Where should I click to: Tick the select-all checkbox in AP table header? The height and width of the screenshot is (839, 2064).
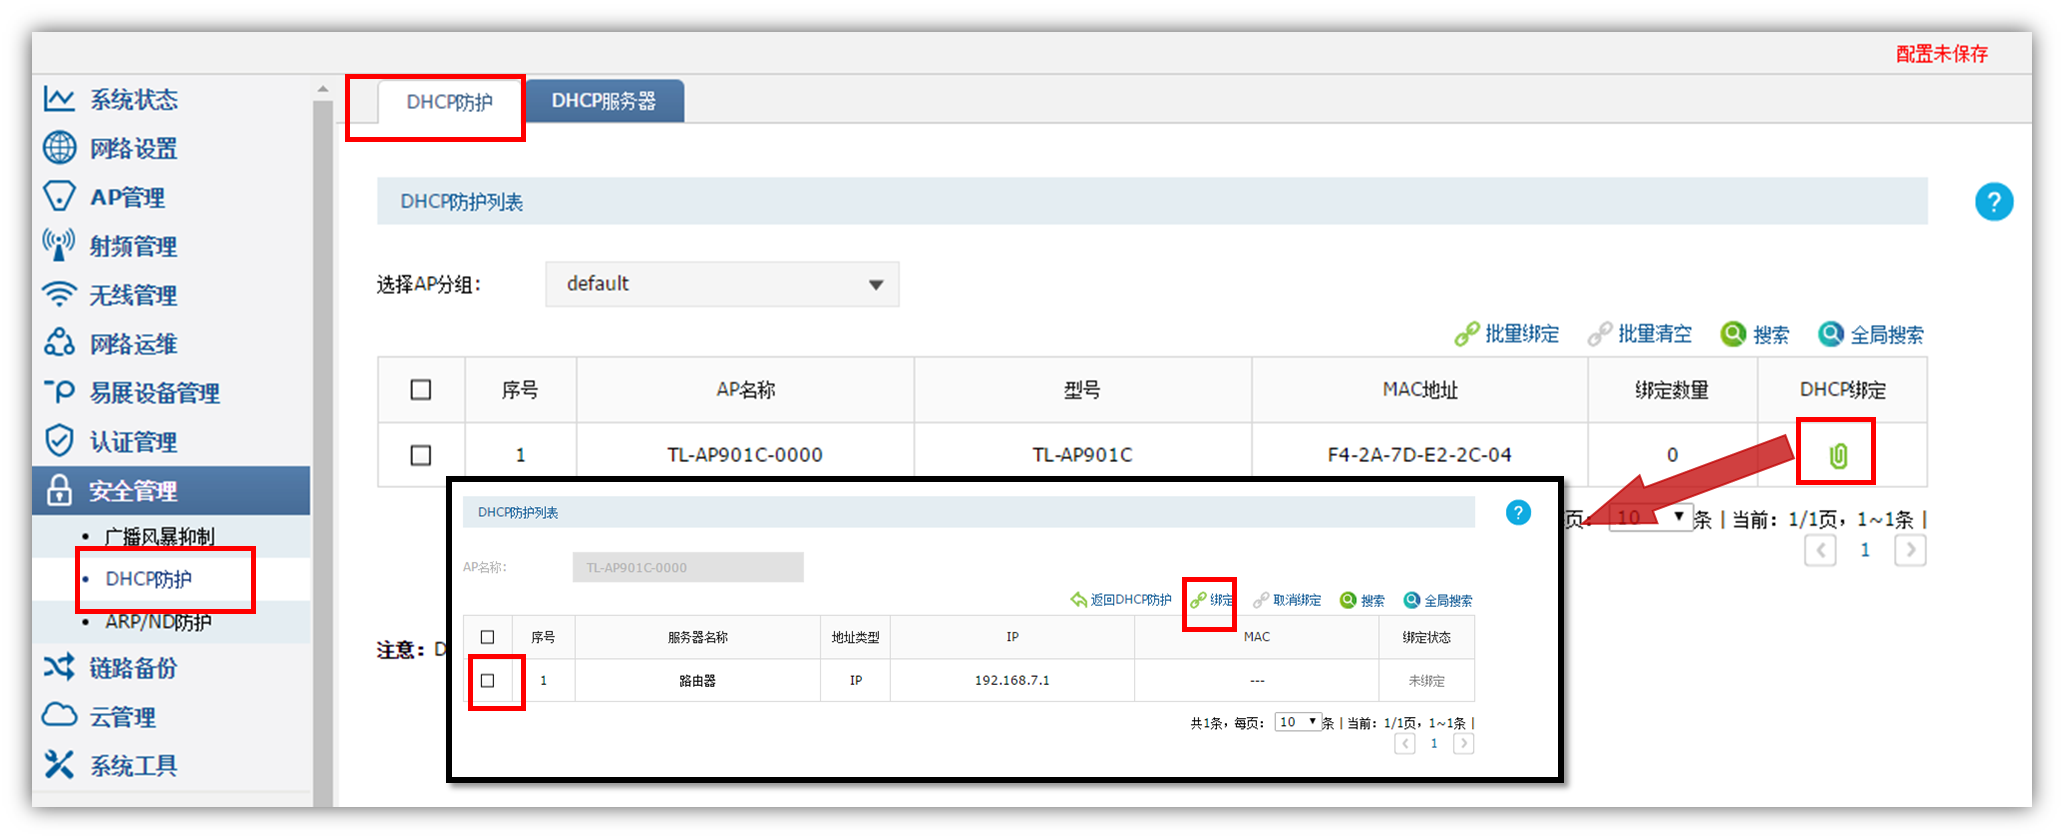(x=421, y=390)
